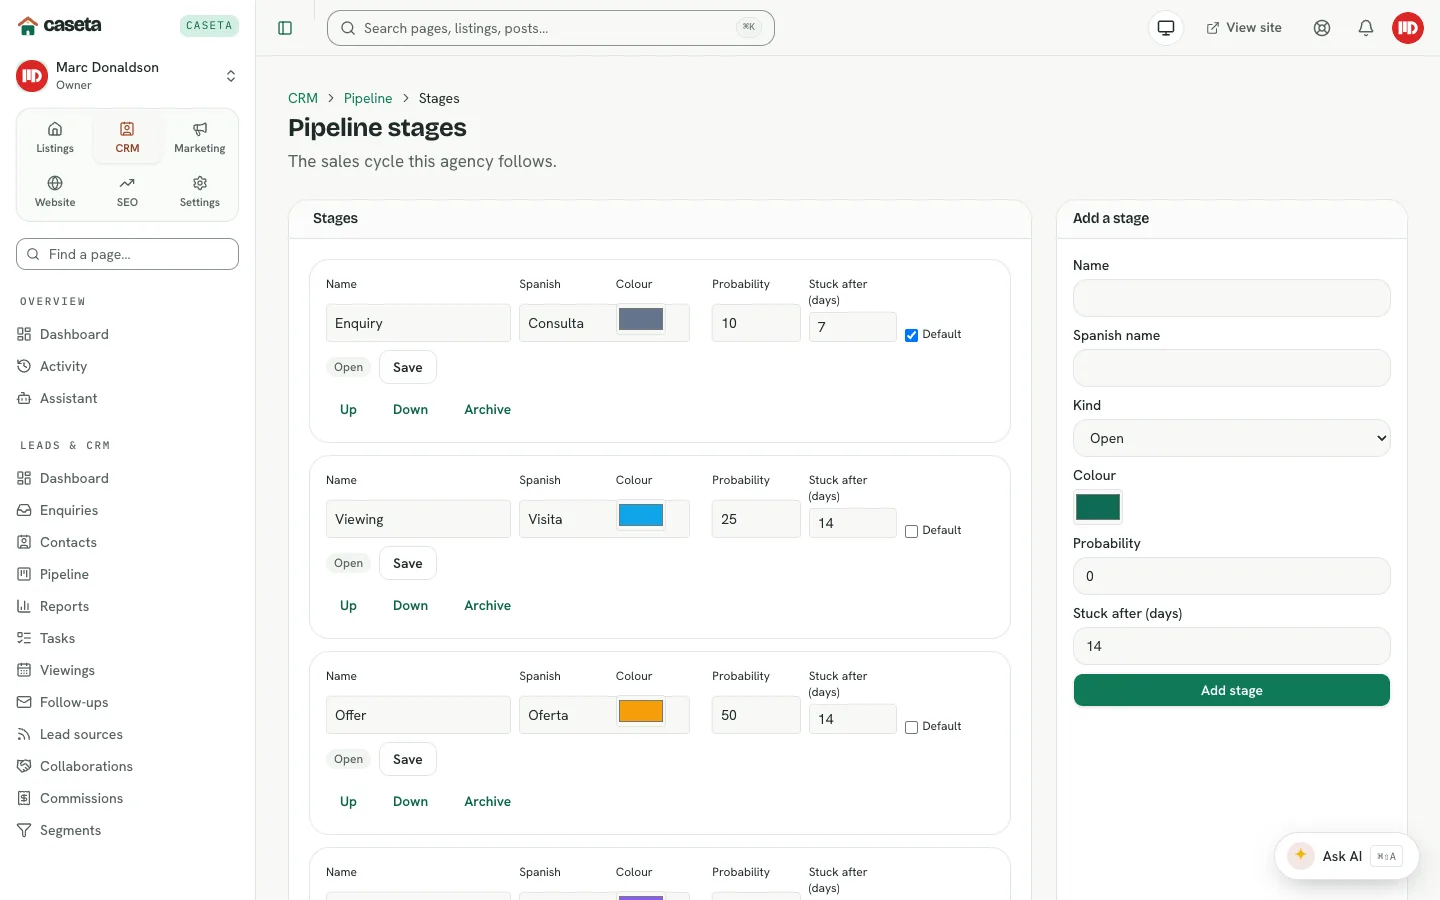Image resolution: width=1440 pixels, height=900 pixels.
Task: Go to Tasks in the sidebar
Action: (x=127, y=638)
